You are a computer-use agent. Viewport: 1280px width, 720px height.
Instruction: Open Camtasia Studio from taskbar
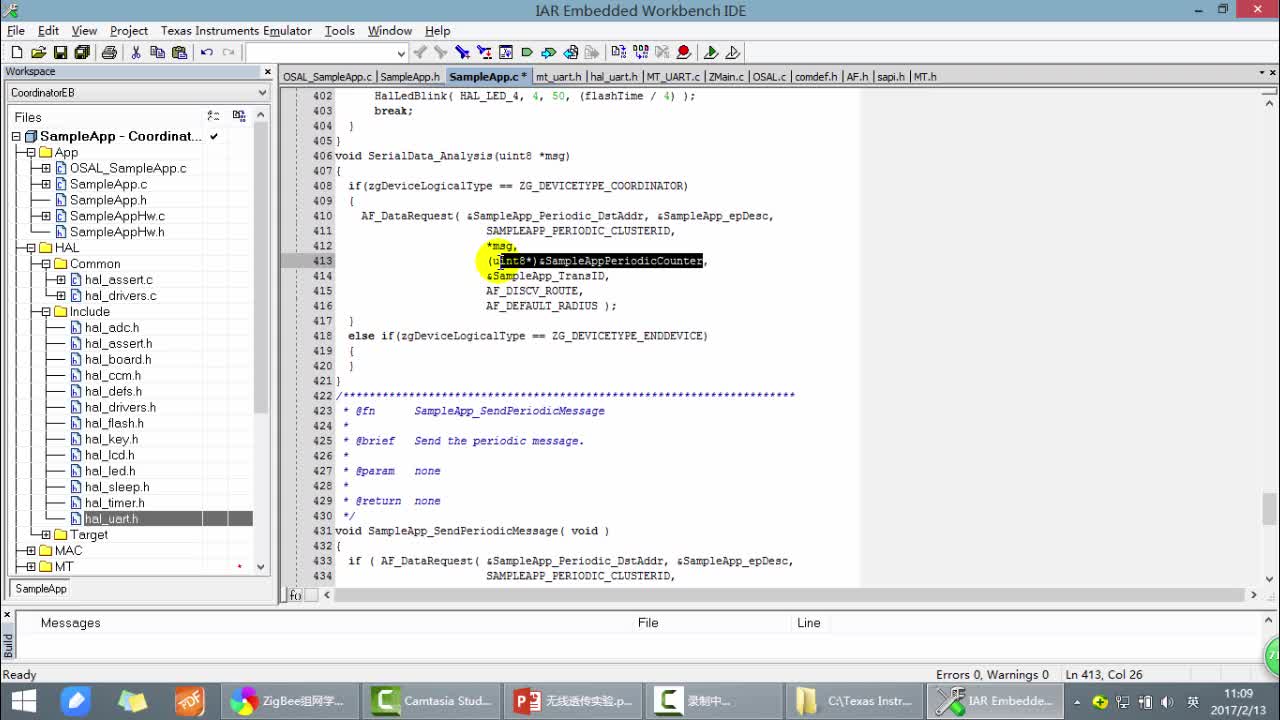433,701
